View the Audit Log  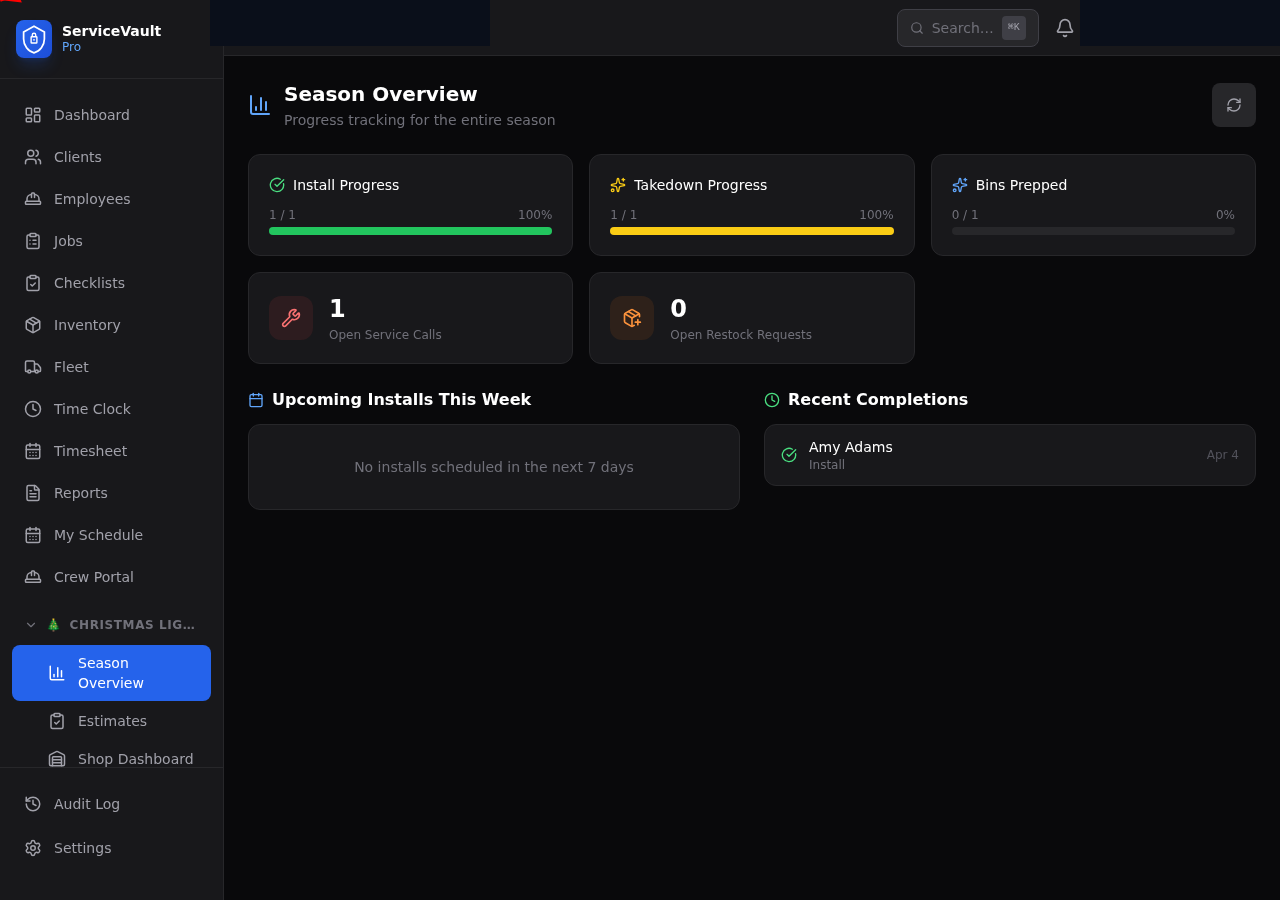point(86,803)
